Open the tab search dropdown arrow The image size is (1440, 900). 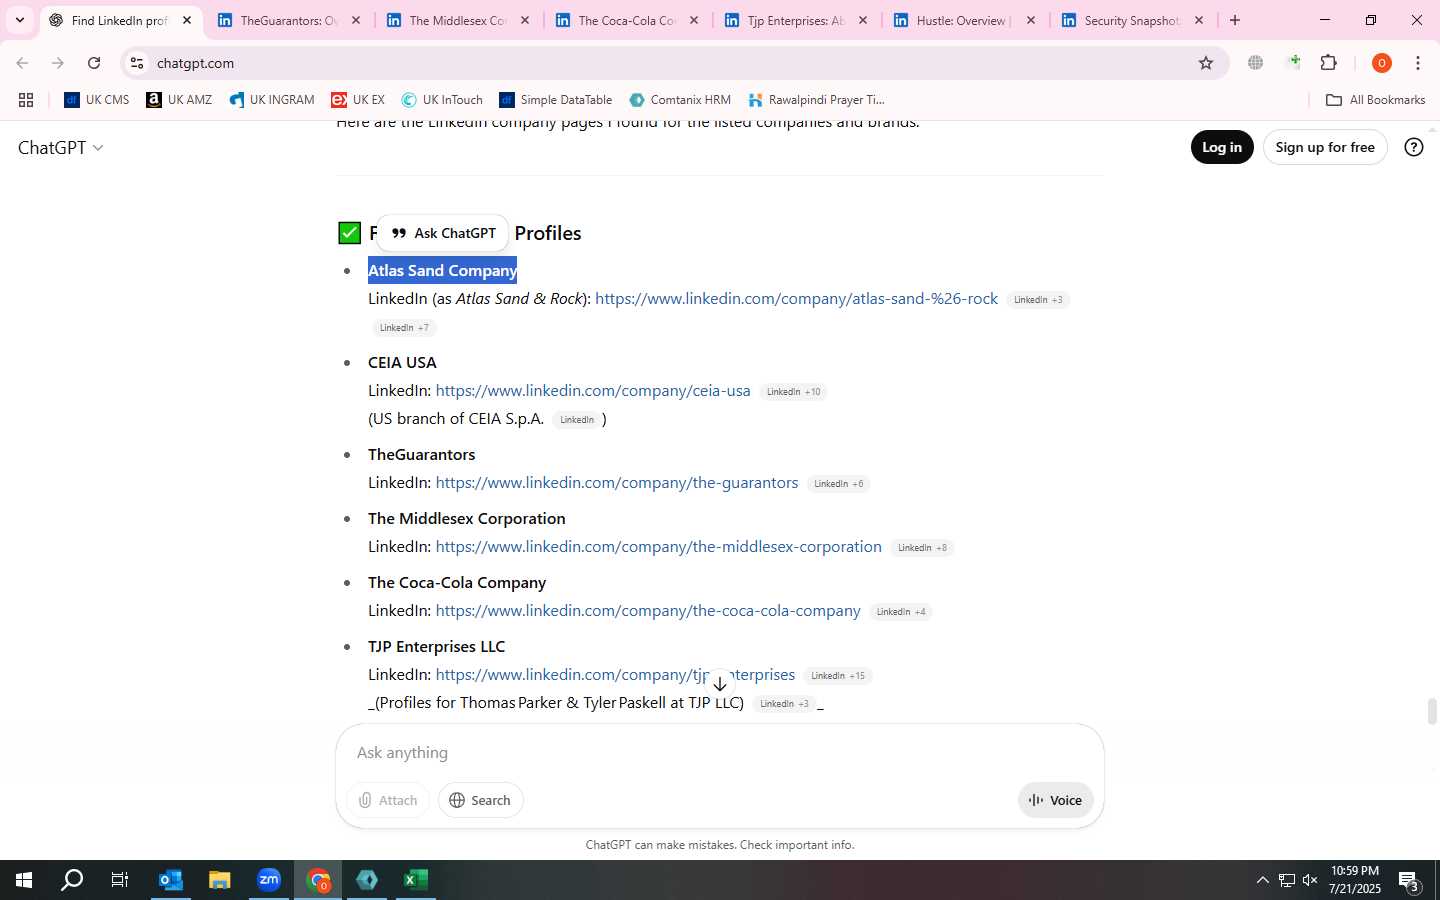click(19, 20)
